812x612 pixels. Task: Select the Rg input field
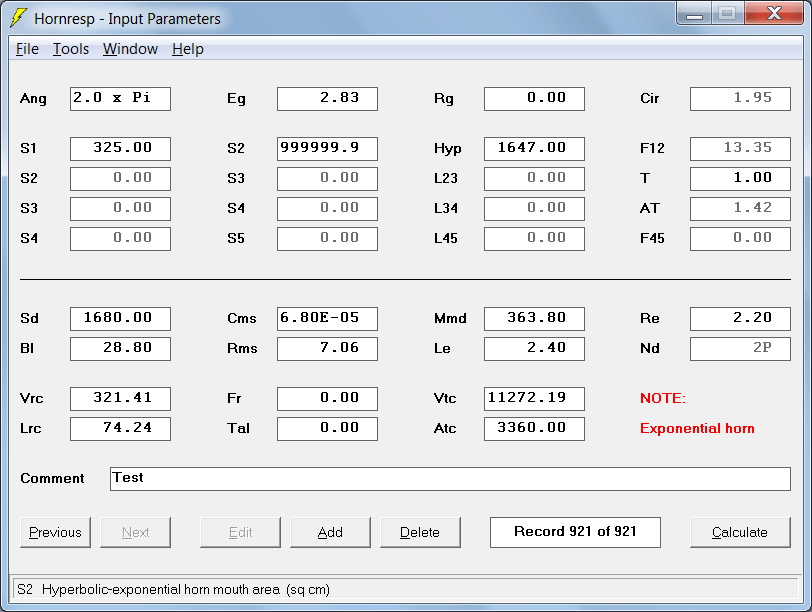pyautogui.click(x=534, y=98)
